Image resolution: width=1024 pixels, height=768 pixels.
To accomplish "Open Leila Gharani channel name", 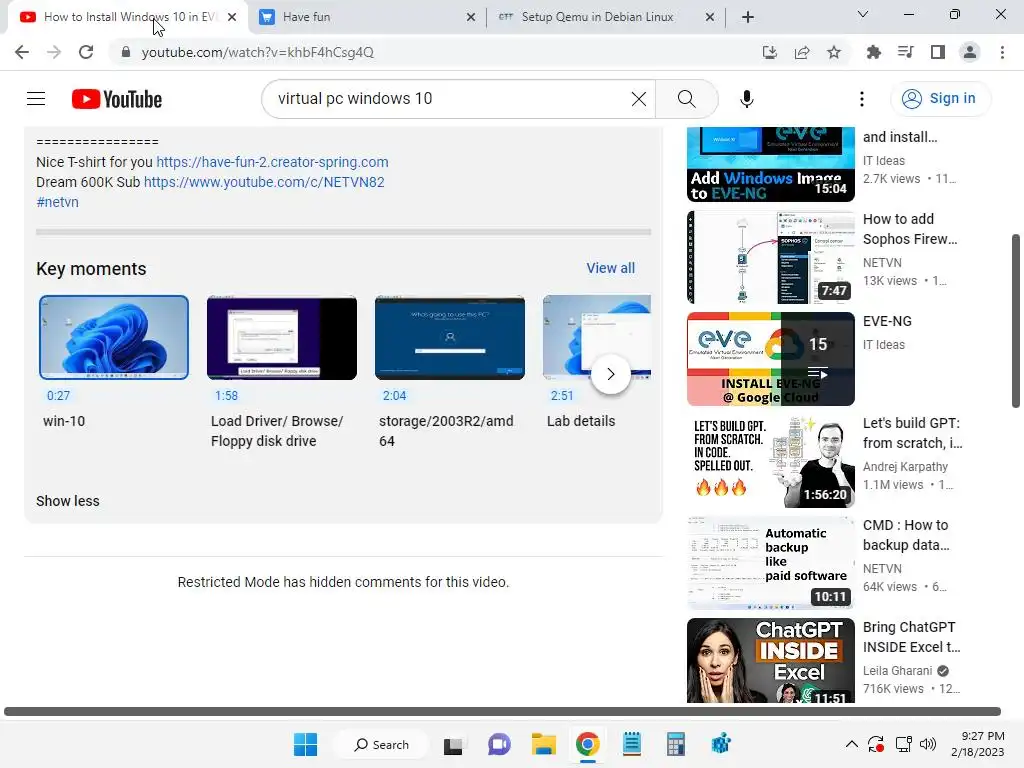I will click(x=897, y=671).
